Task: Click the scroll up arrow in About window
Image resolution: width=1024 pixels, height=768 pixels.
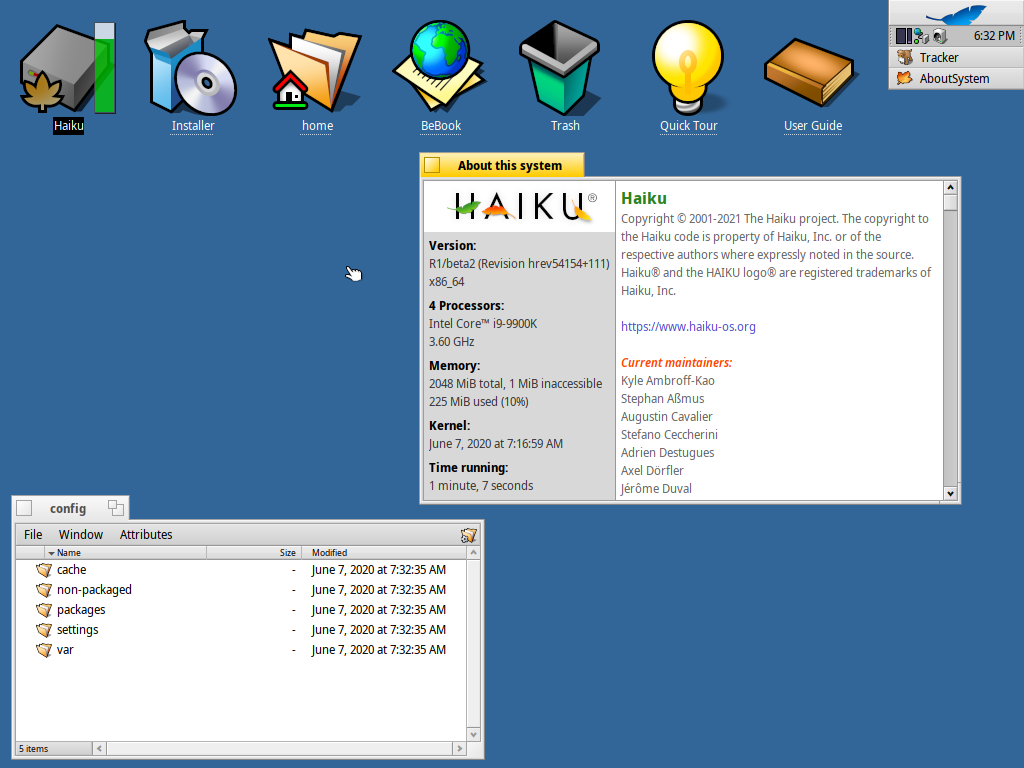Action: 950,187
